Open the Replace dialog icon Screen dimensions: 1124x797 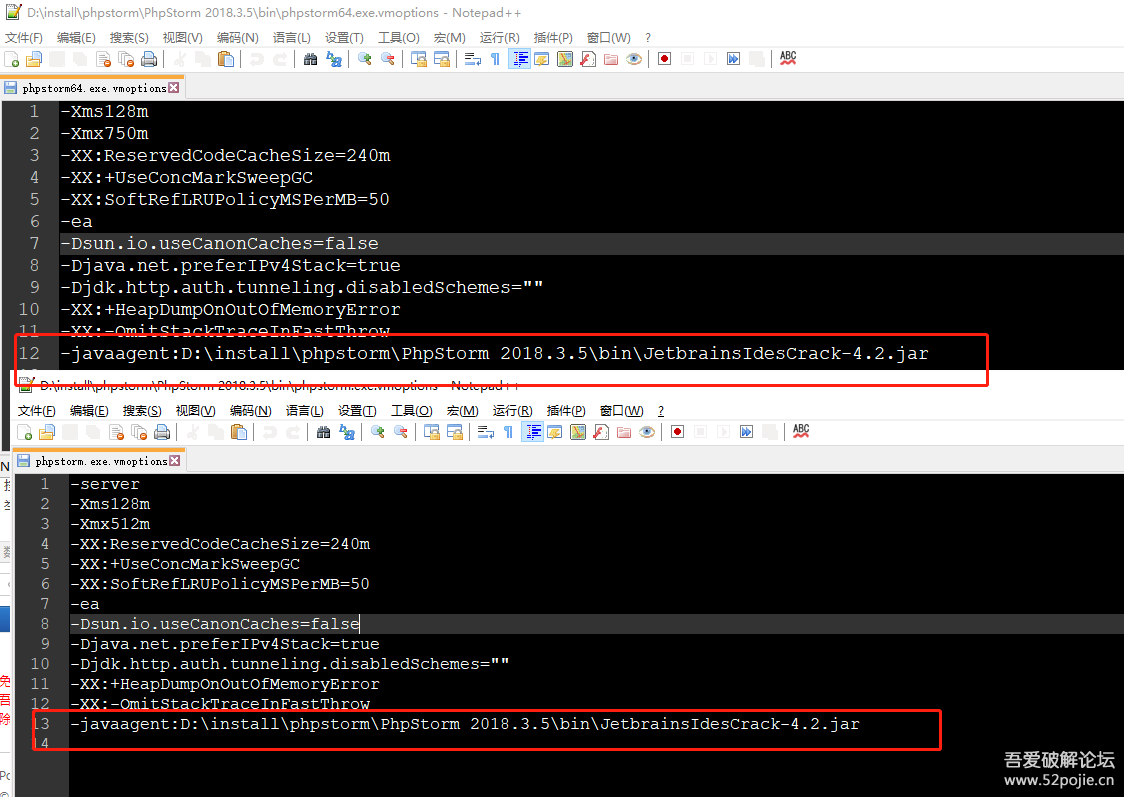(332, 58)
